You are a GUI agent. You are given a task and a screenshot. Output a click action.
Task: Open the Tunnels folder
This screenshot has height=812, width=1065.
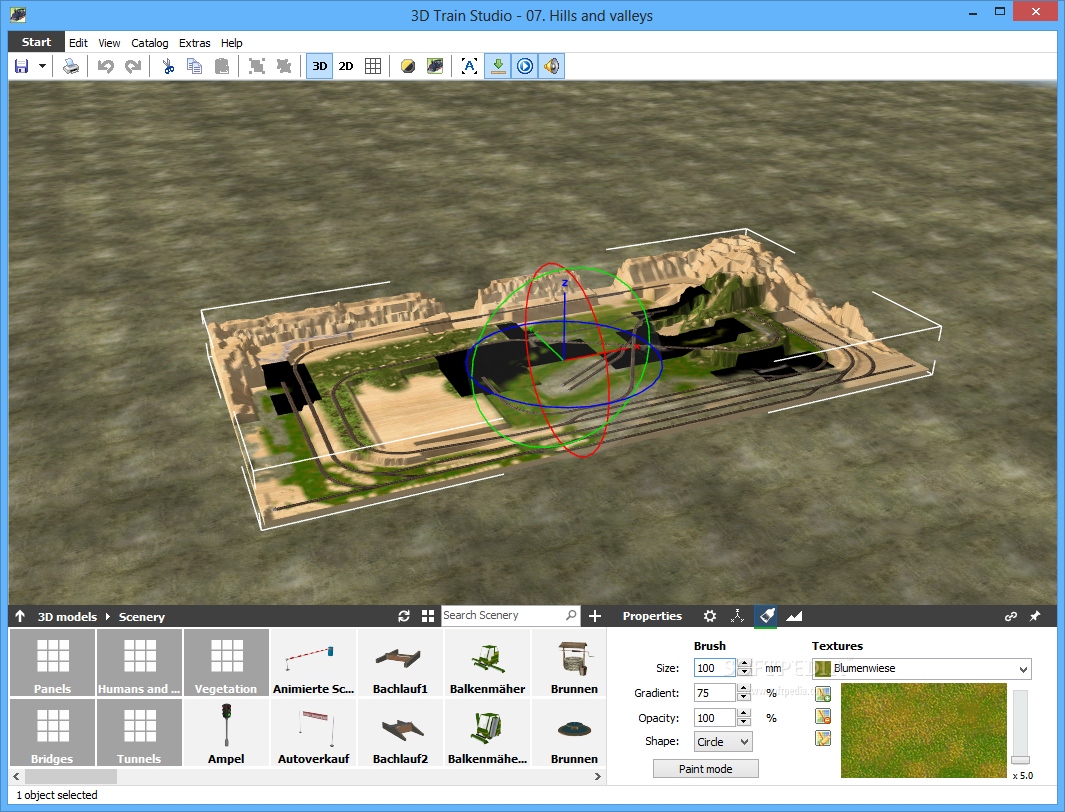pyautogui.click(x=139, y=733)
